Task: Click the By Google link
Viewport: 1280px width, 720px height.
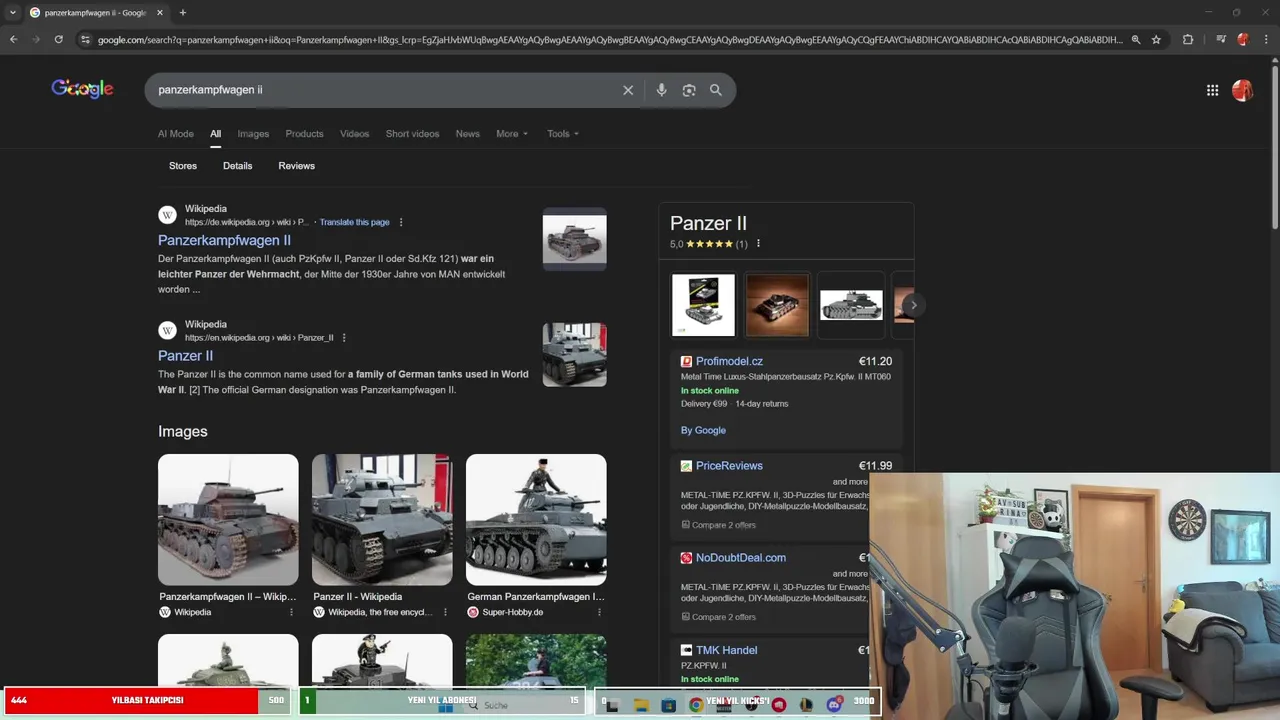Action: click(x=703, y=430)
